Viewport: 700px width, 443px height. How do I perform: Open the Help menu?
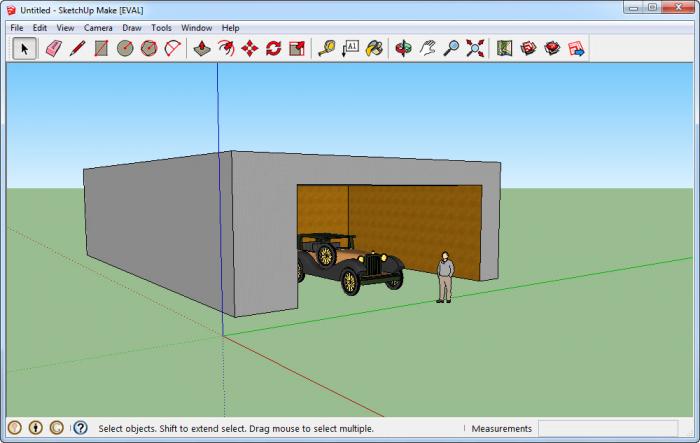pos(230,28)
